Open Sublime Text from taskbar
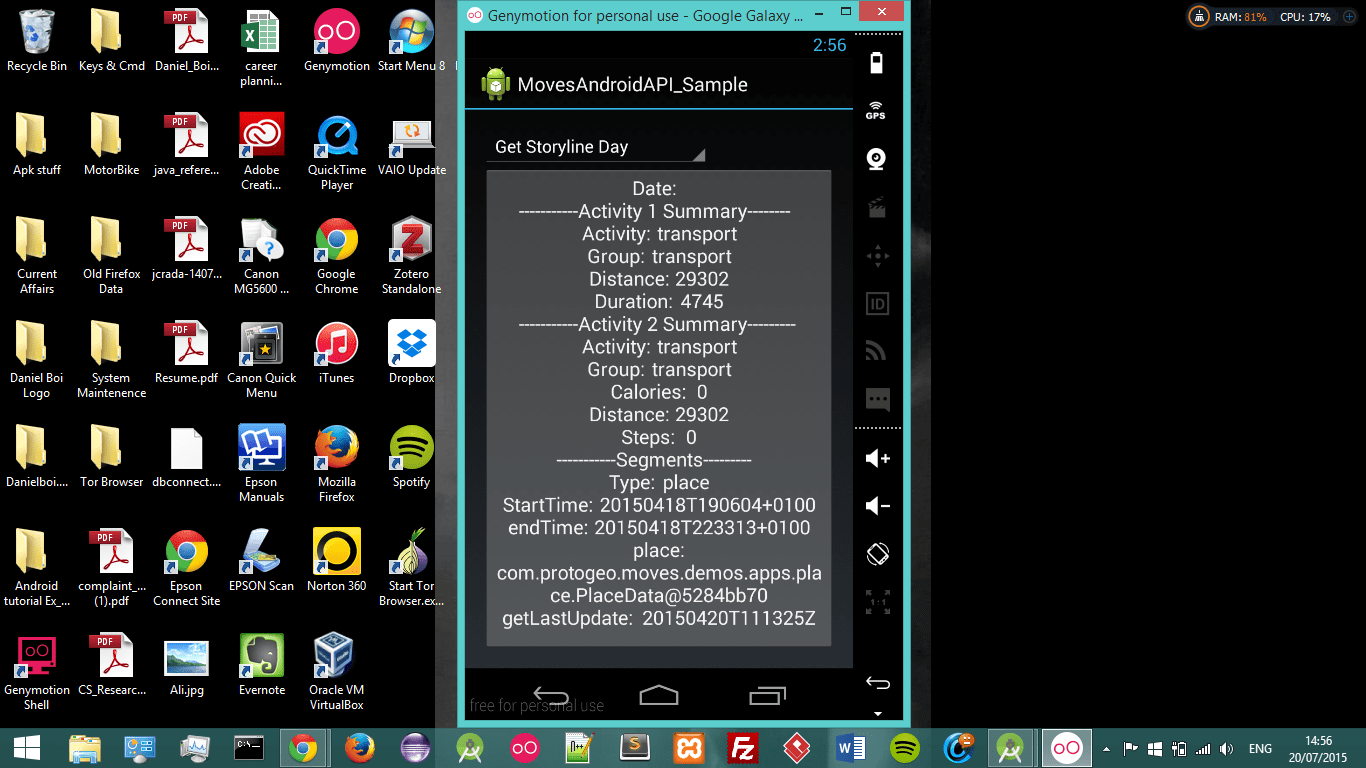Image resolution: width=1366 pixels, height=768 pixels. (x=633, y=748)
